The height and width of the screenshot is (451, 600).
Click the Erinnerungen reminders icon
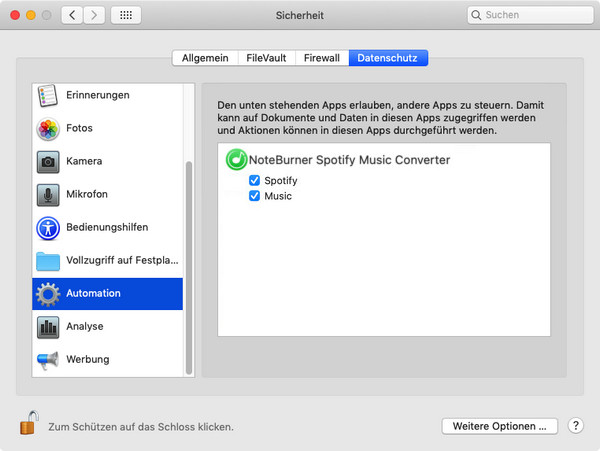point(47,96)
